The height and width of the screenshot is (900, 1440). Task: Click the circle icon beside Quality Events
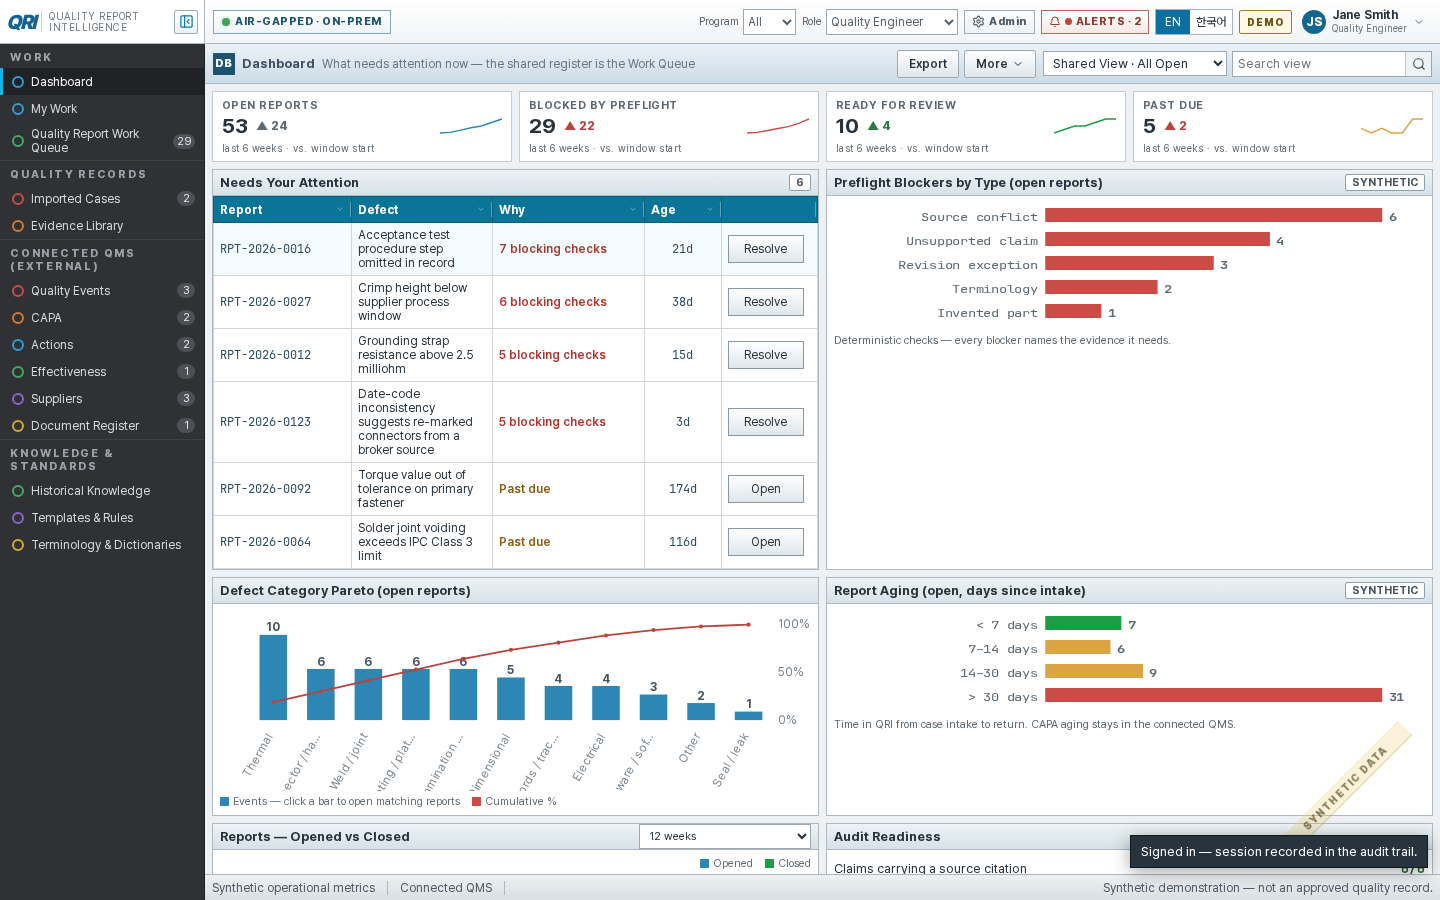(x=18, y=291)
